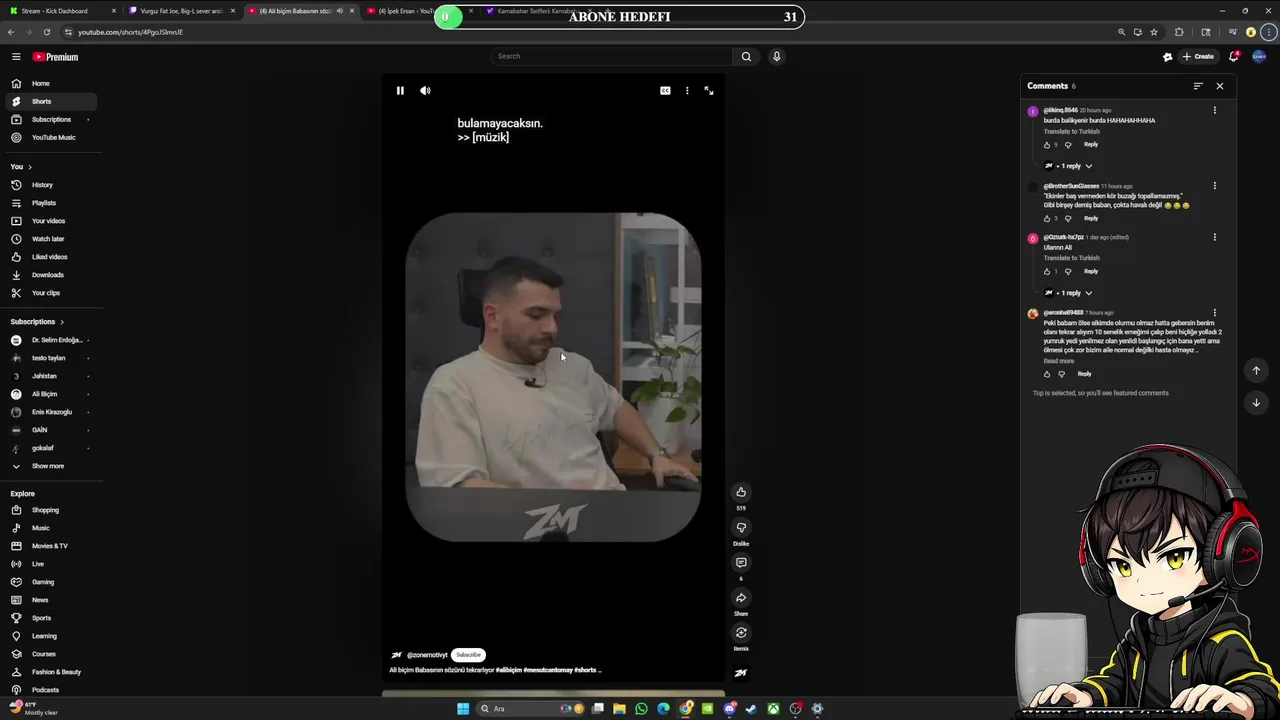Image resolution: width=1280 pixels, height=720 pixels.
Task: Enter fullscreen on the Shorts player
Action: click(x=709, y=91)
